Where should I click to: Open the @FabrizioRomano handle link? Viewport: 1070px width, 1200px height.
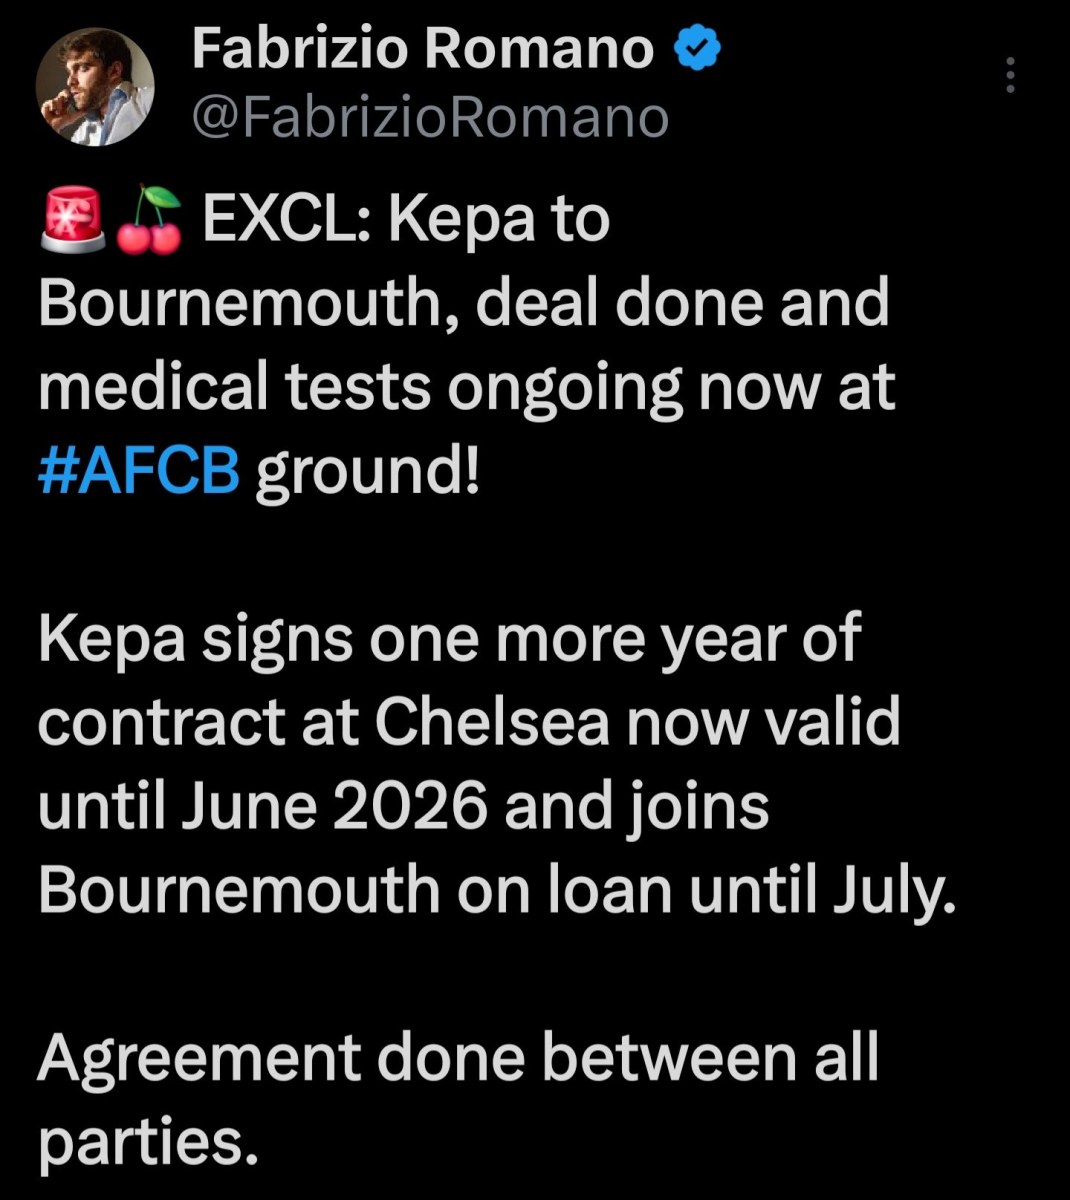429,117
